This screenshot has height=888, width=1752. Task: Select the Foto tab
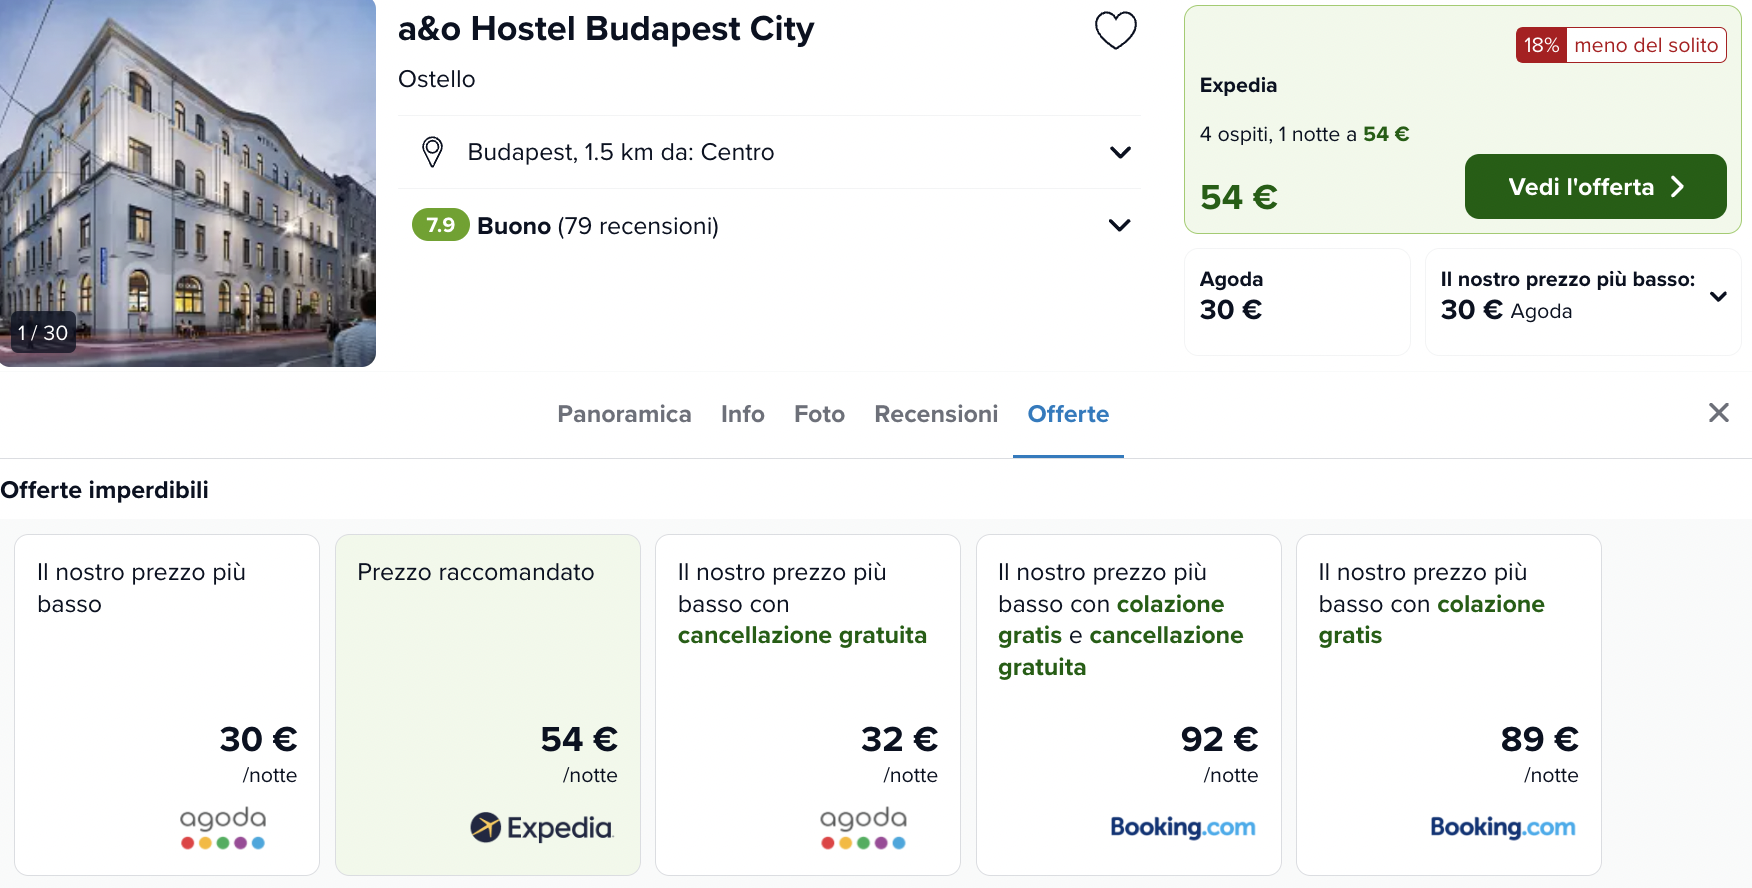819,414
